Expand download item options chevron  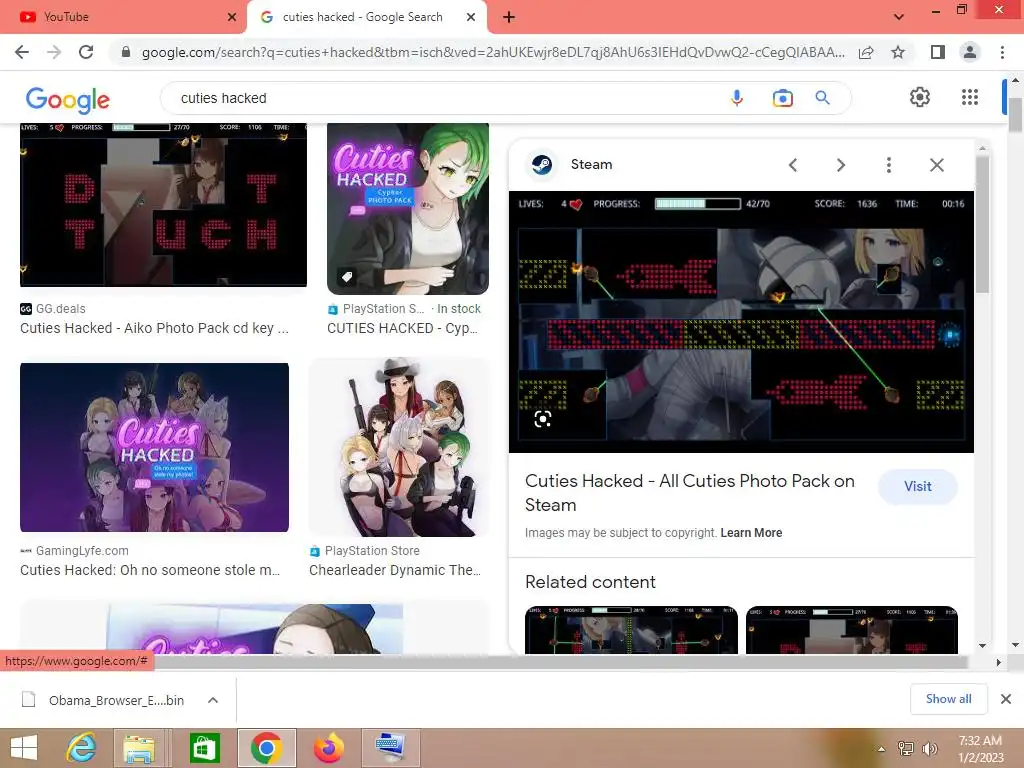pos(213,700)
